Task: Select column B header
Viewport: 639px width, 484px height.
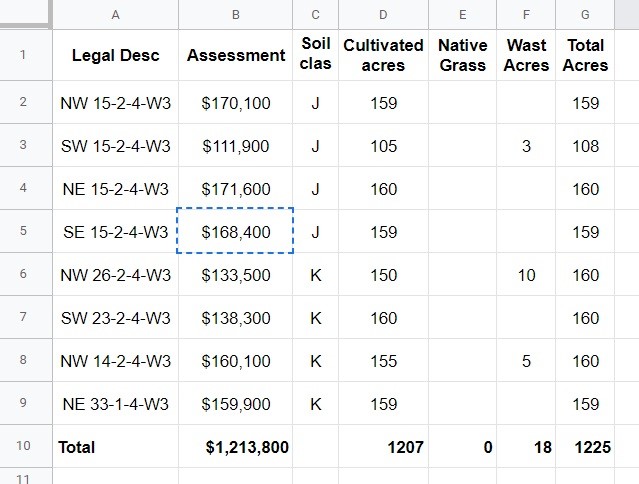Action: (236, 15)
